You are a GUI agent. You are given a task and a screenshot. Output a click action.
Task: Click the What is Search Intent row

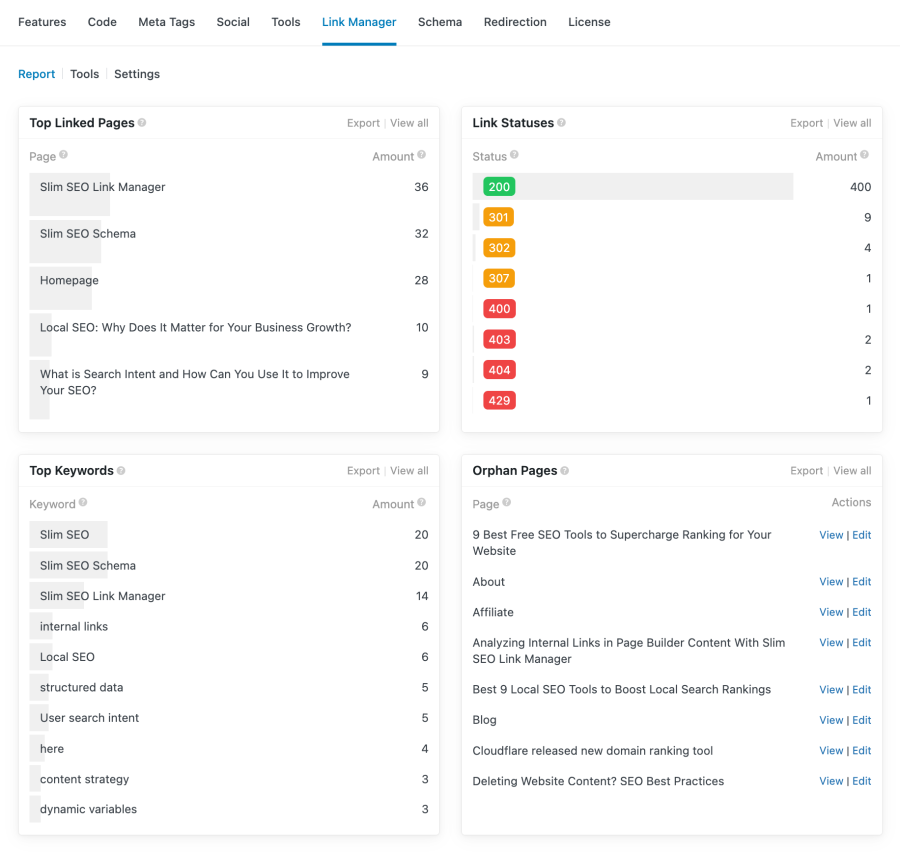(229, 389)
